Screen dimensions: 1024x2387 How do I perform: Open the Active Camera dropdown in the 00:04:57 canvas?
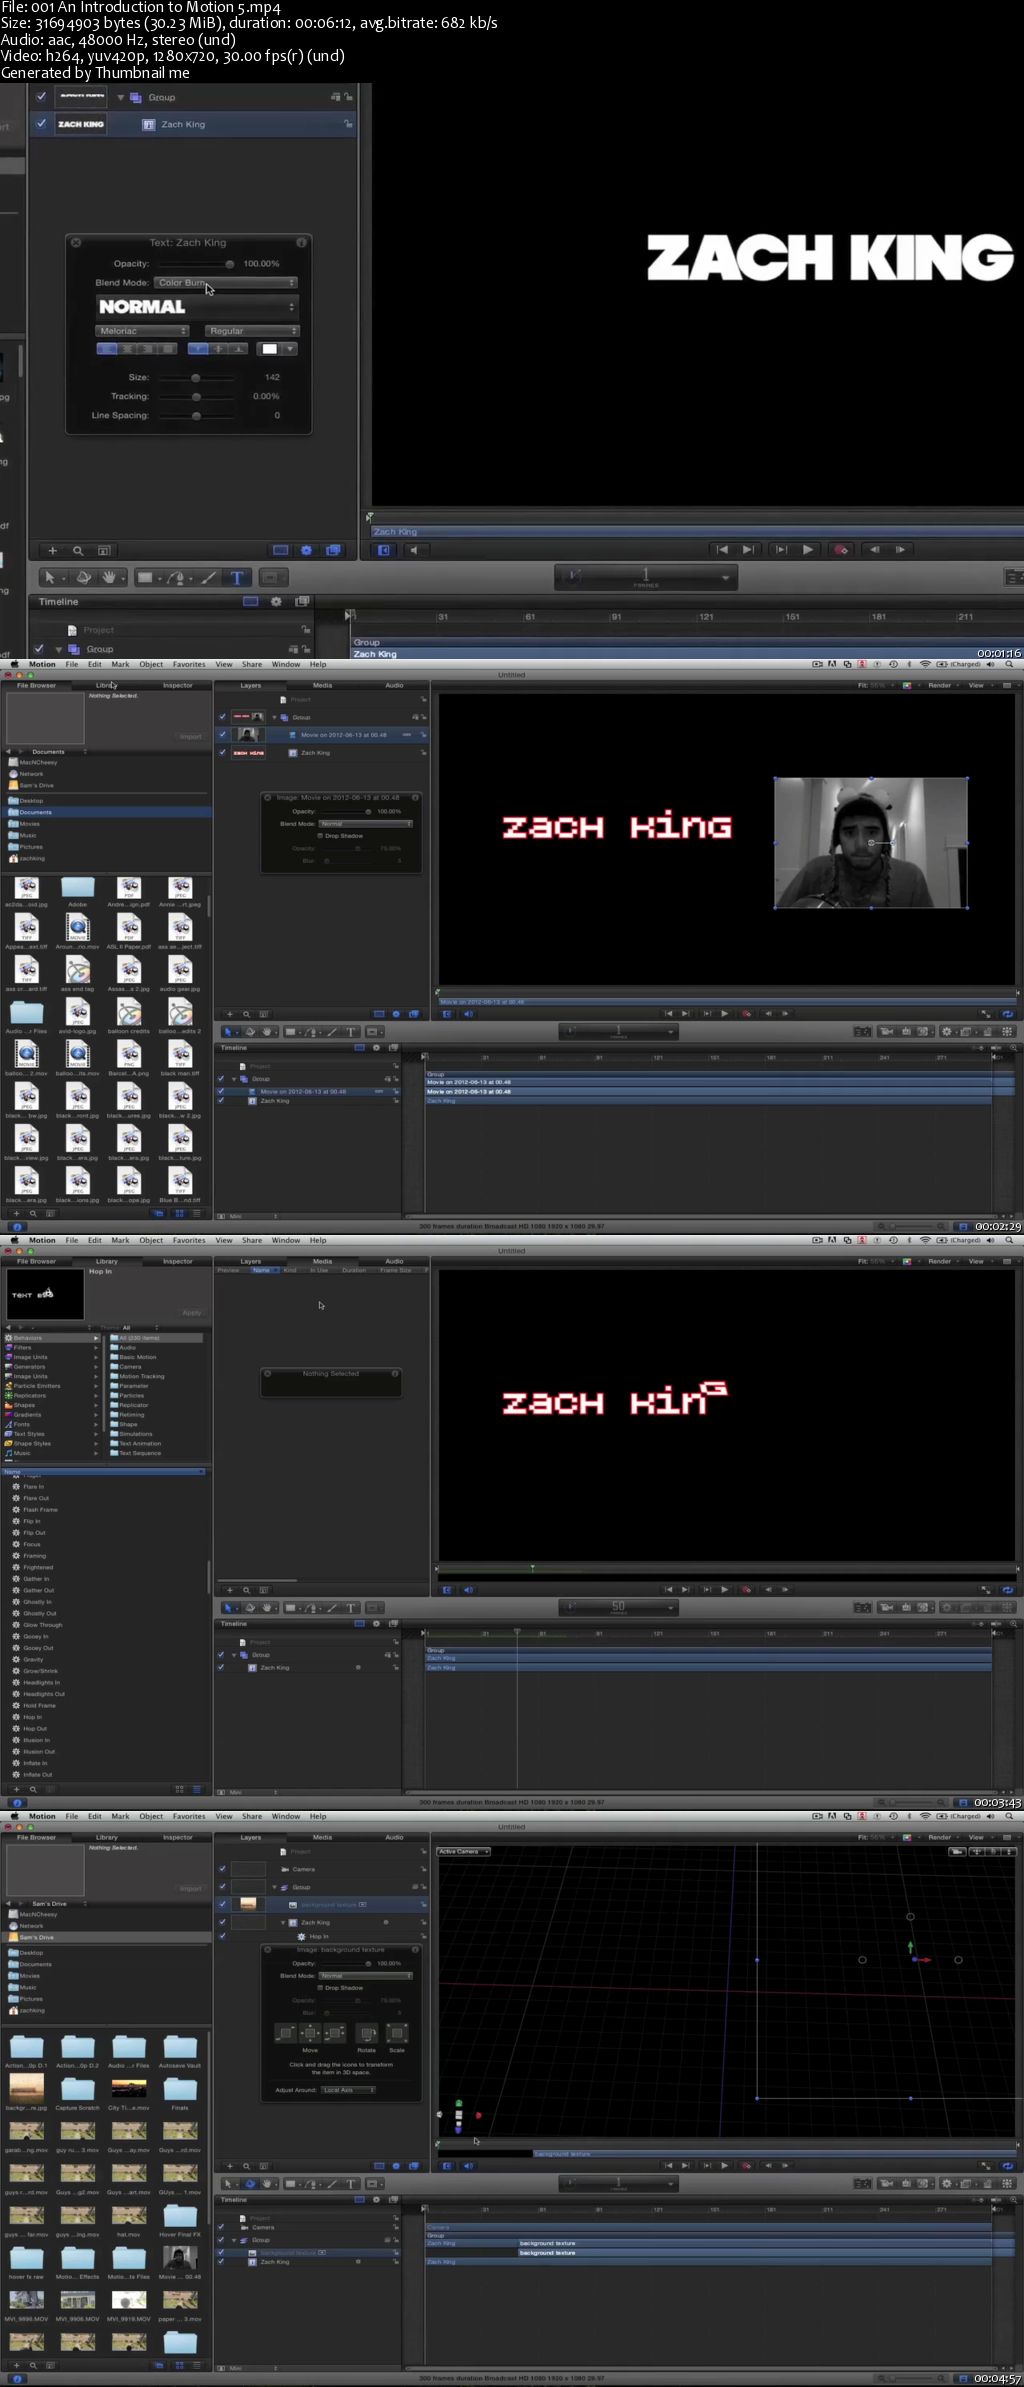(463, 1852)
